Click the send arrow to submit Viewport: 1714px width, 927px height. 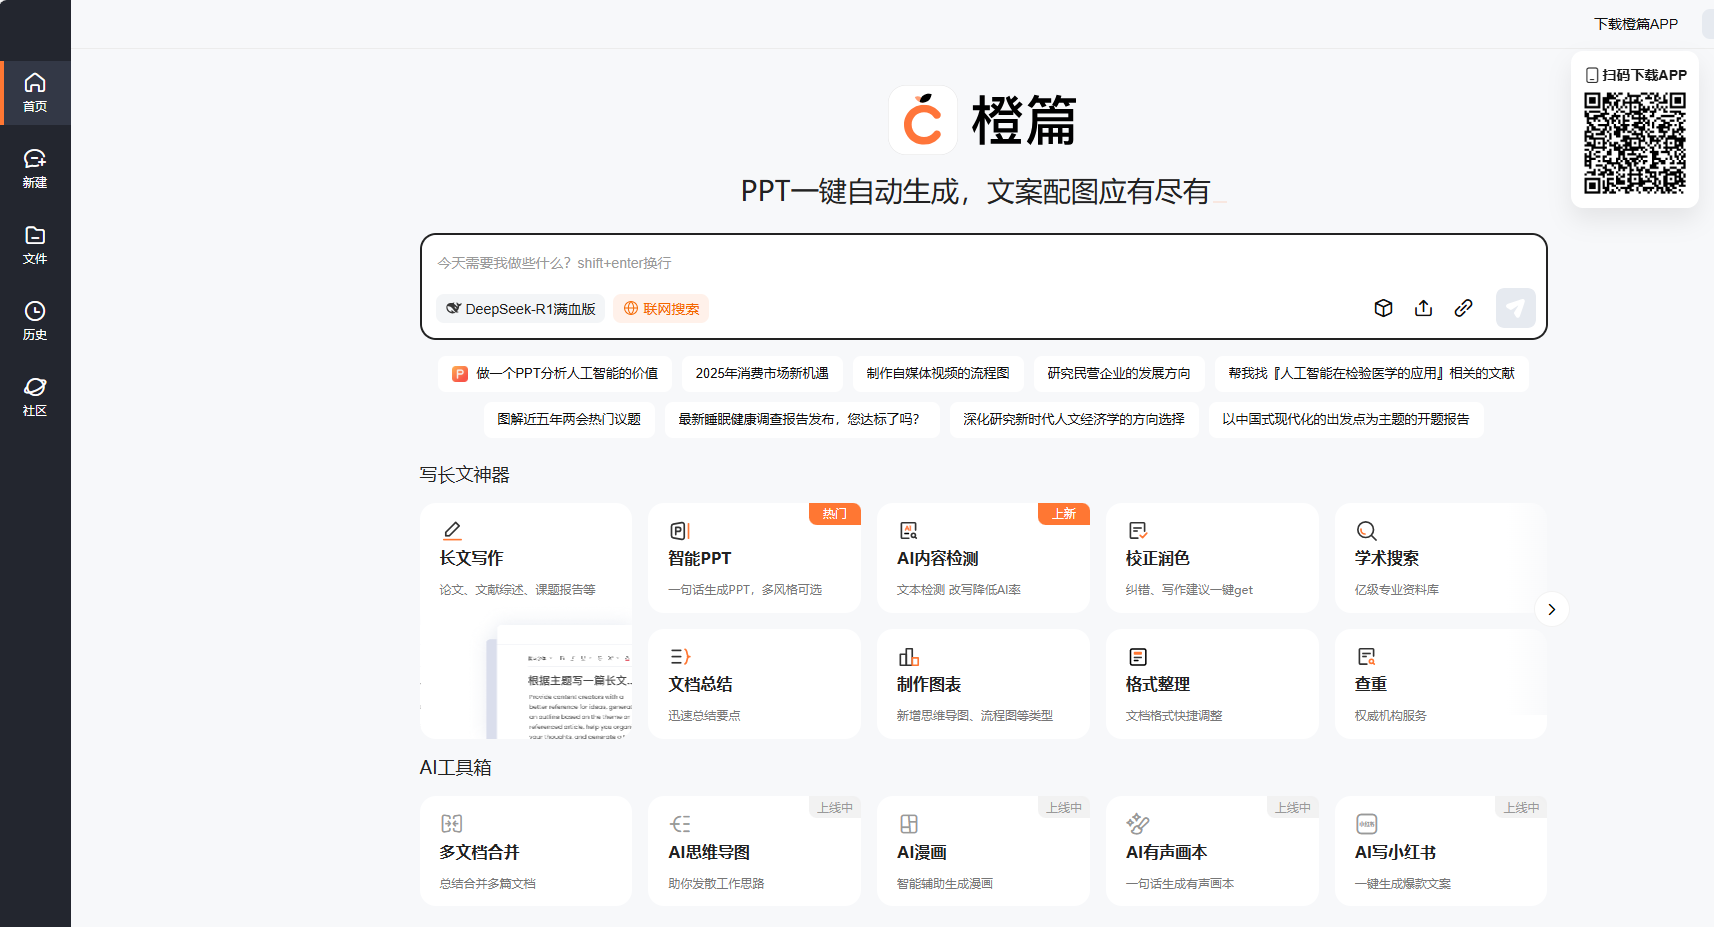1515,308
